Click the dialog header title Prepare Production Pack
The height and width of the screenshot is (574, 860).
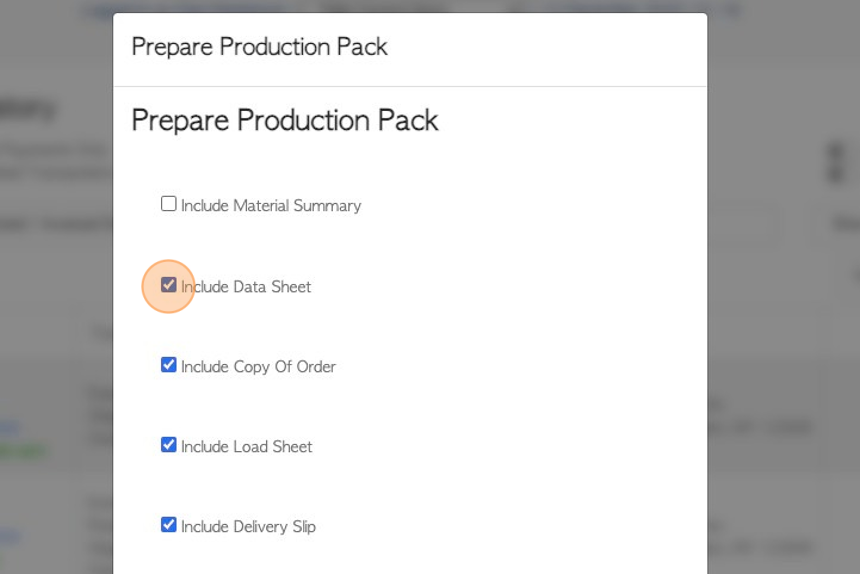coord(259,47)
